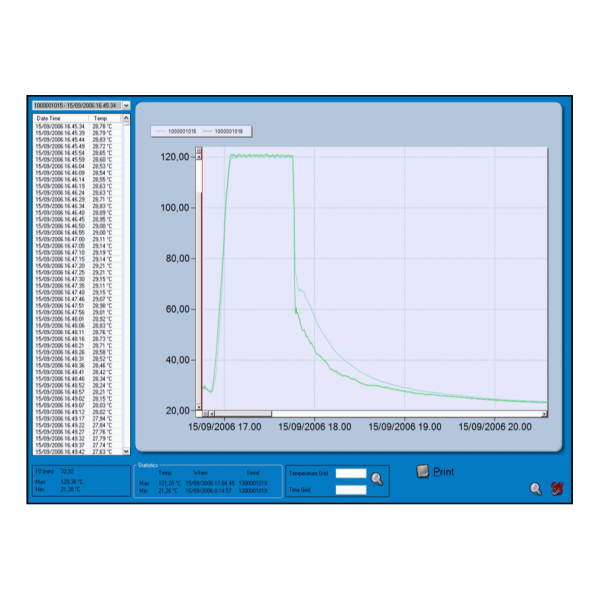Click the chart's vertical scroll up arrow

pos(198,156)
